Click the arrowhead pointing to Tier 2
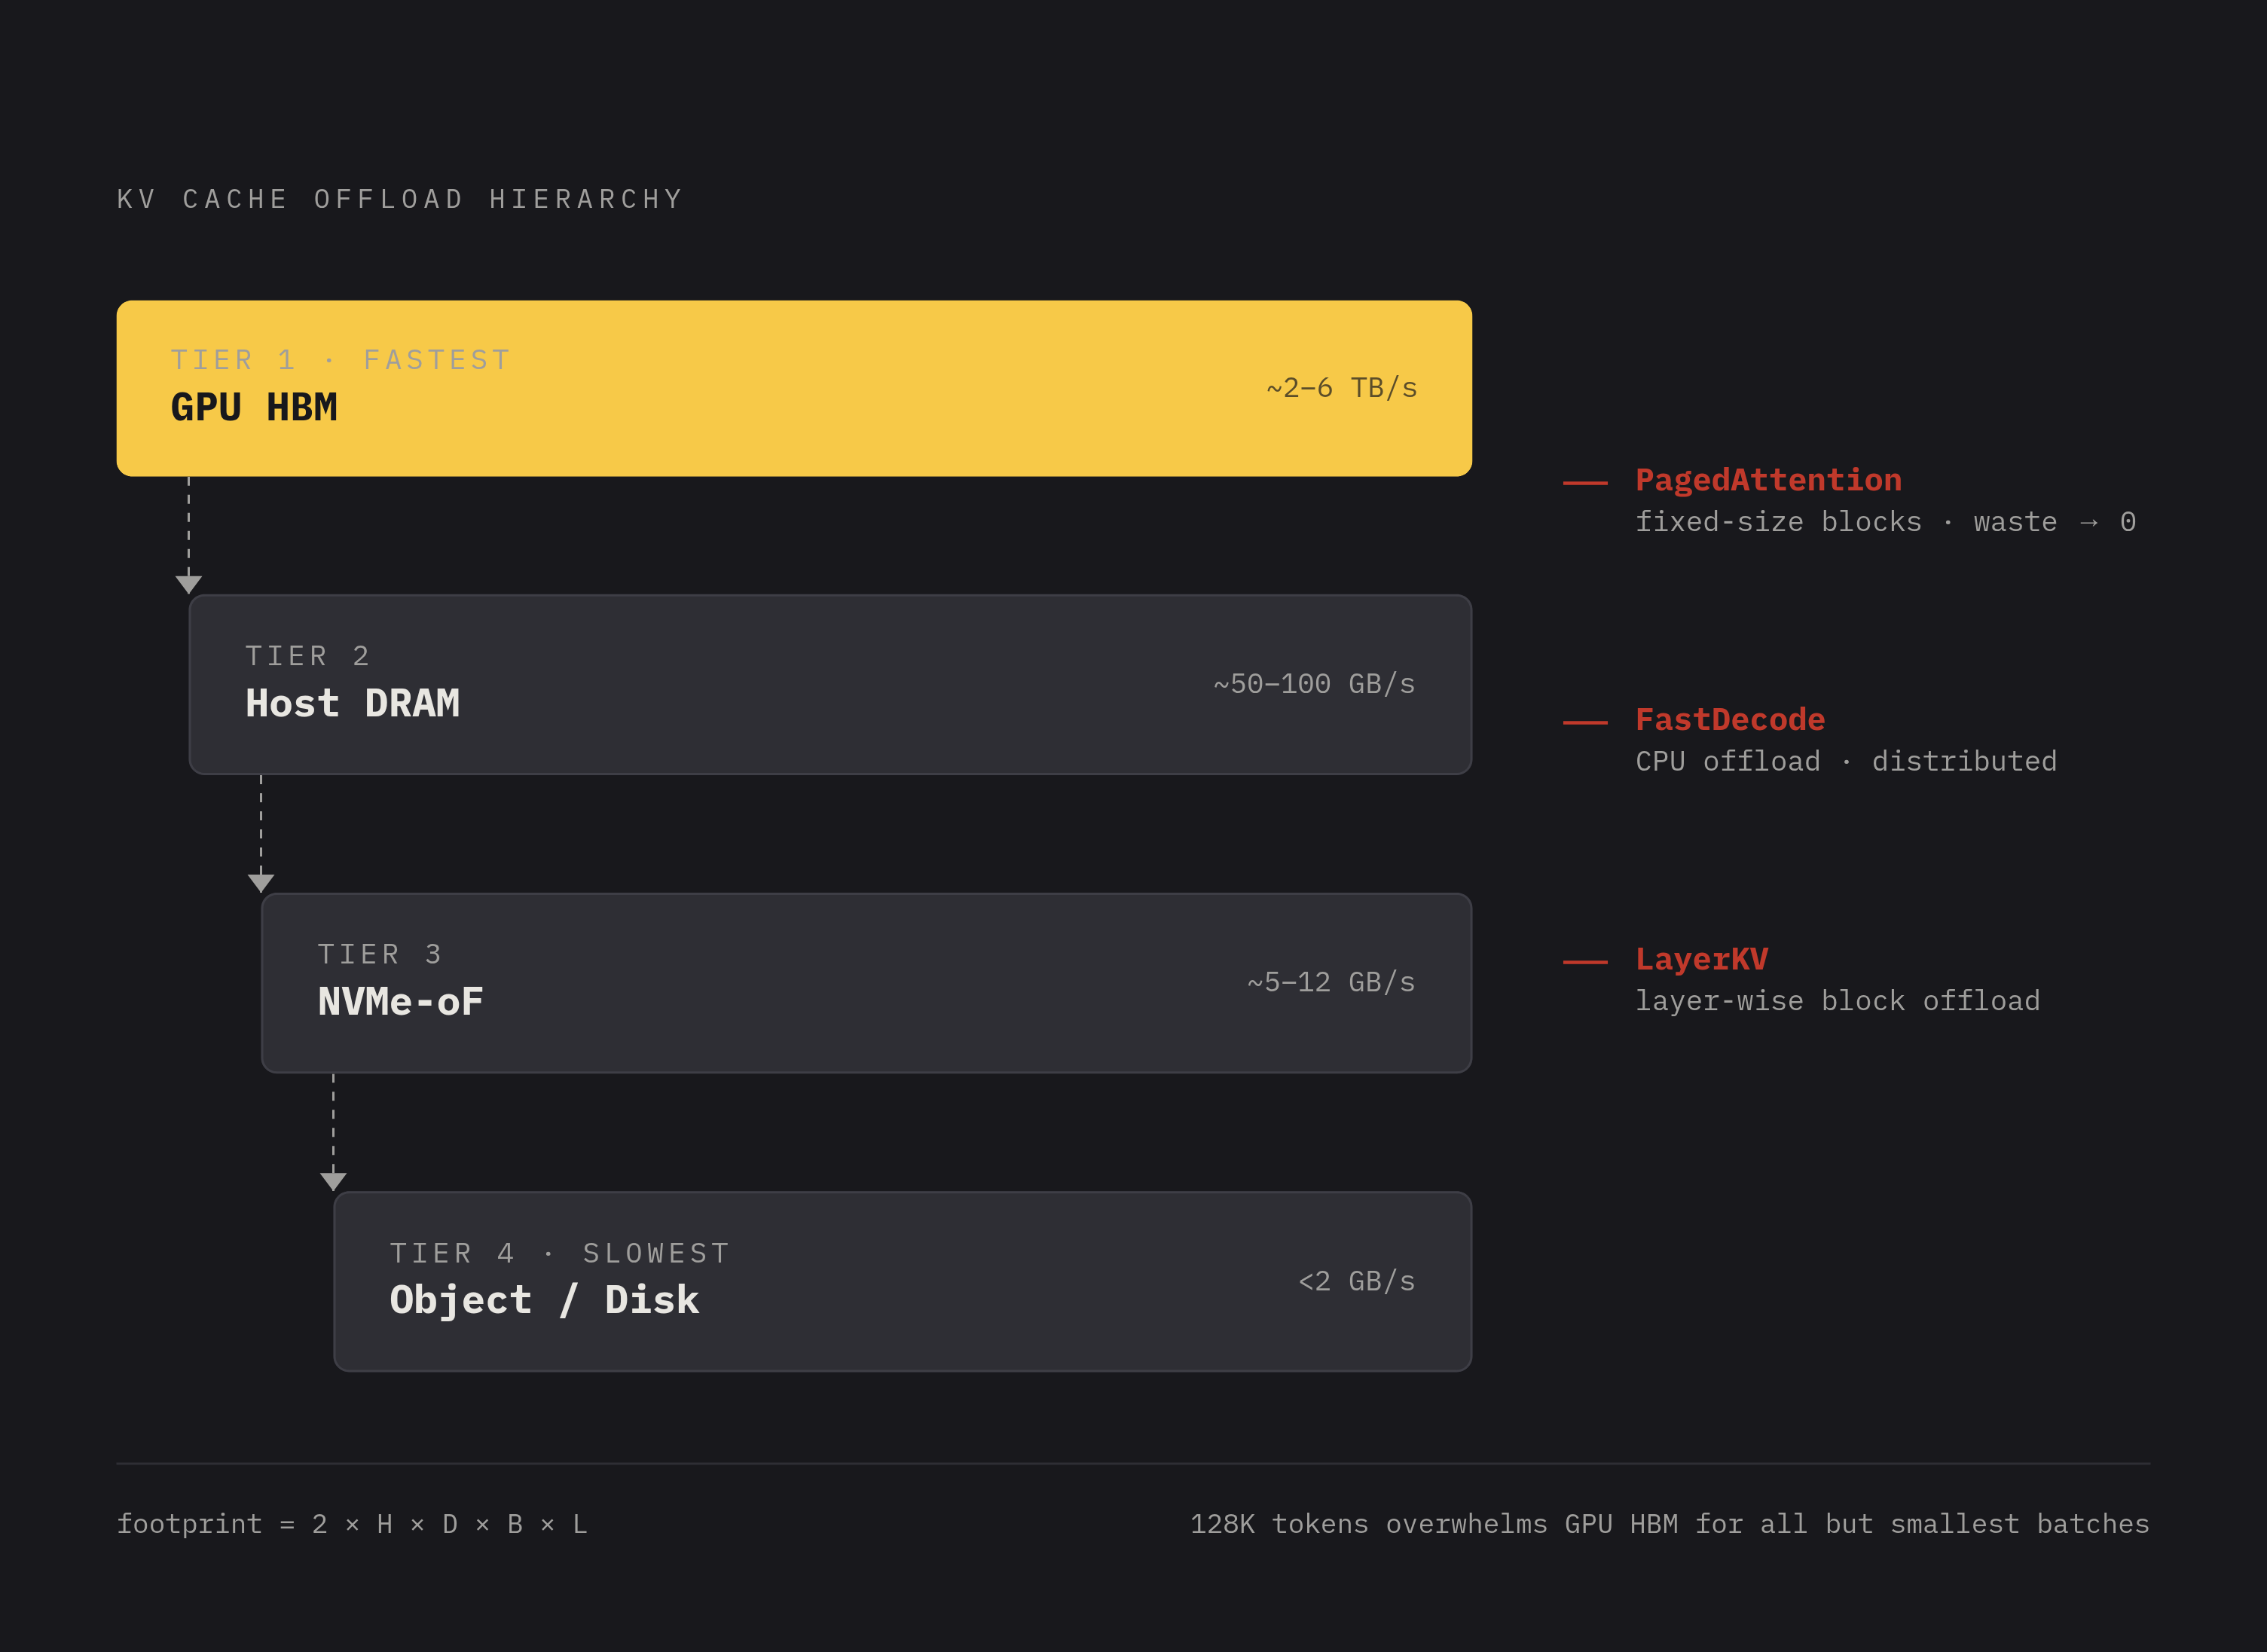2267x1652 pixels. (x=188, y=584)
